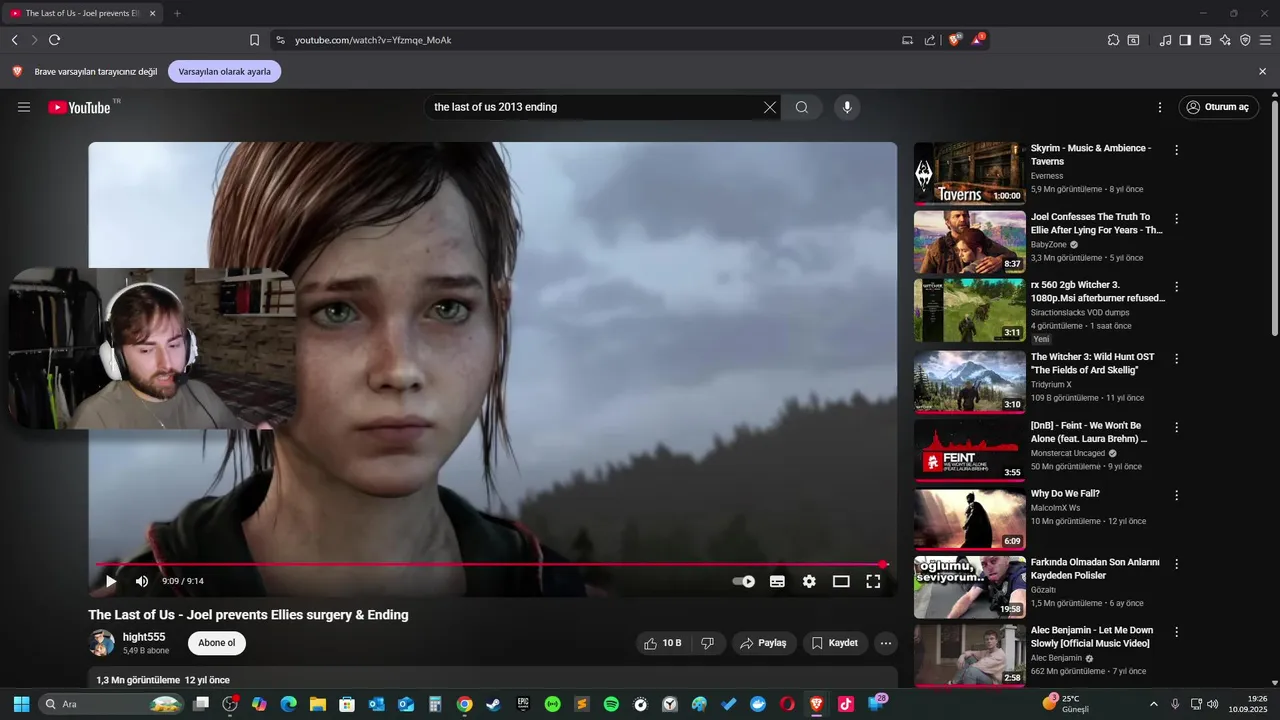Toggle the autoplay switch in the player
1280x720 pixels.
coord(744,581)
